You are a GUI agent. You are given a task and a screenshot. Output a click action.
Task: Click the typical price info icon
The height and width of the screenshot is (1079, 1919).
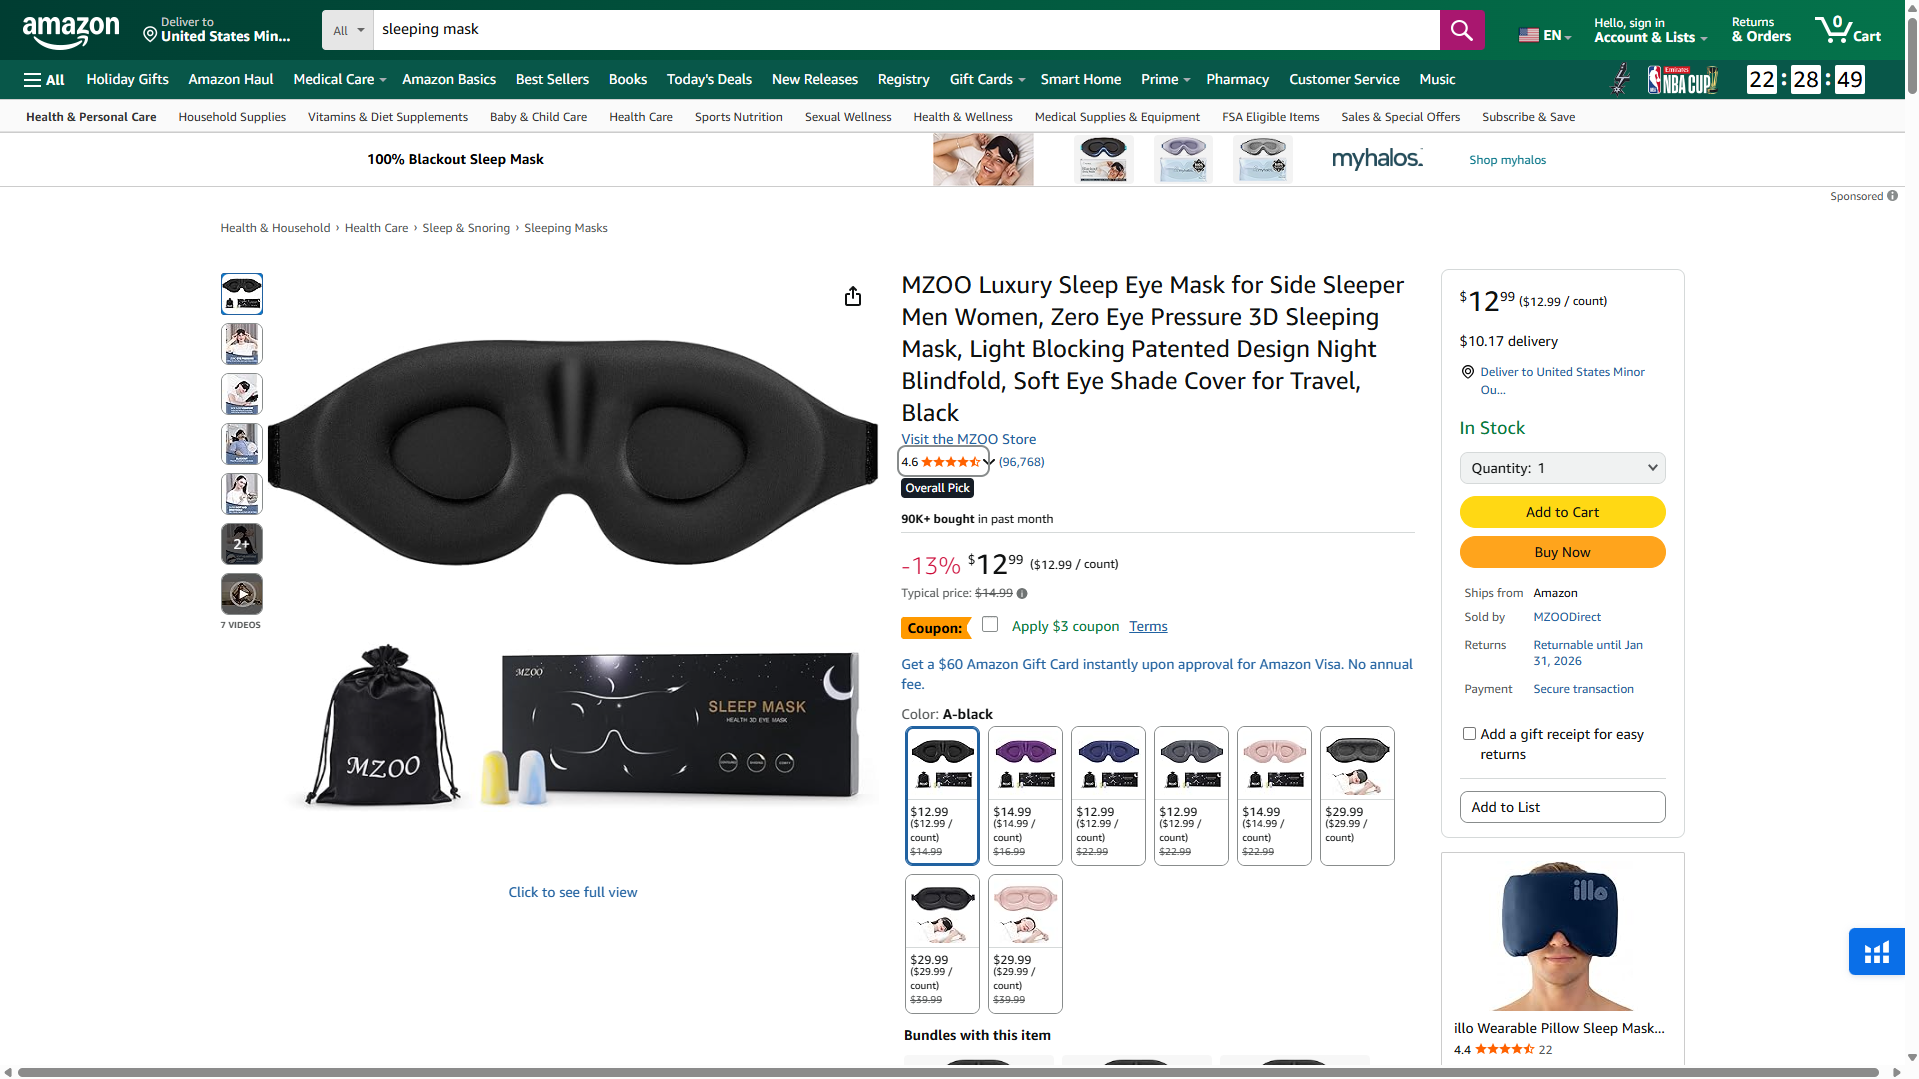point(1022,593)
